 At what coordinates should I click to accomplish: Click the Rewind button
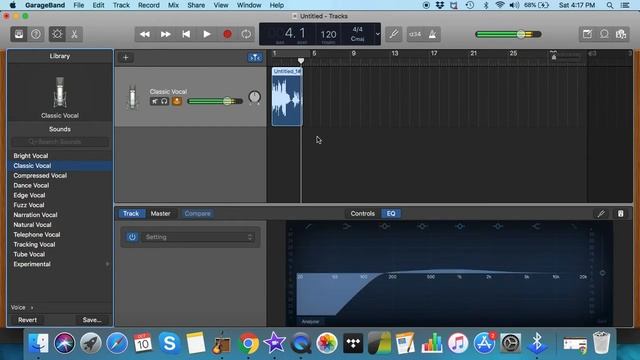[145, 34]
